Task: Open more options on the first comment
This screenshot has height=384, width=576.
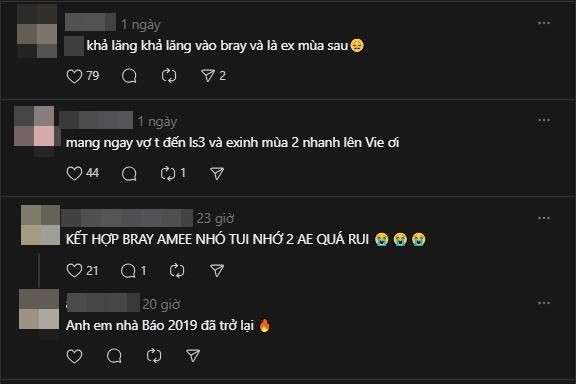Action: tap(544, 23)
